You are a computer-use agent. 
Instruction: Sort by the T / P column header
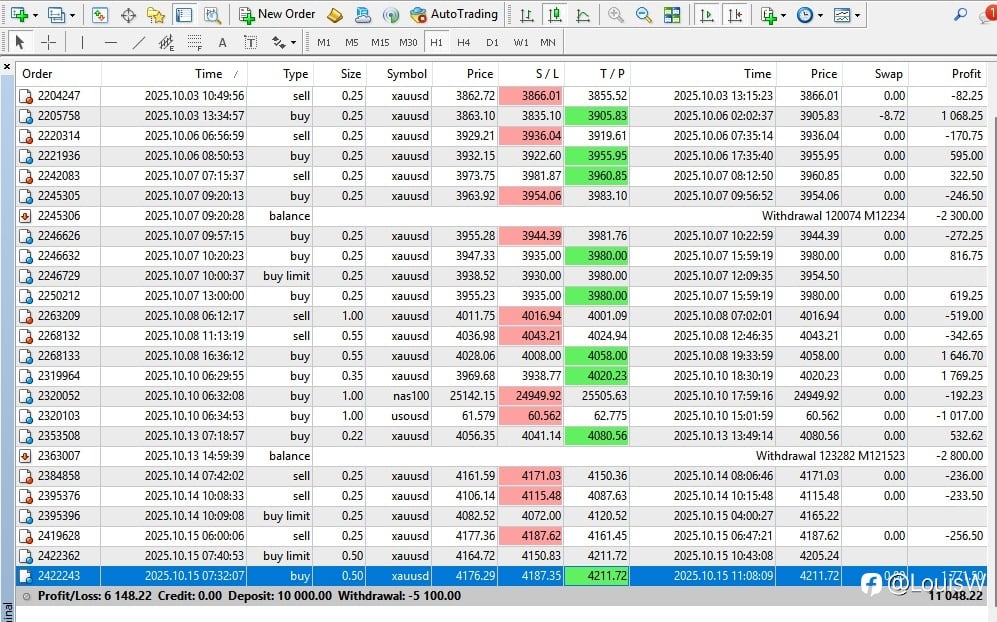pos(596,74)
